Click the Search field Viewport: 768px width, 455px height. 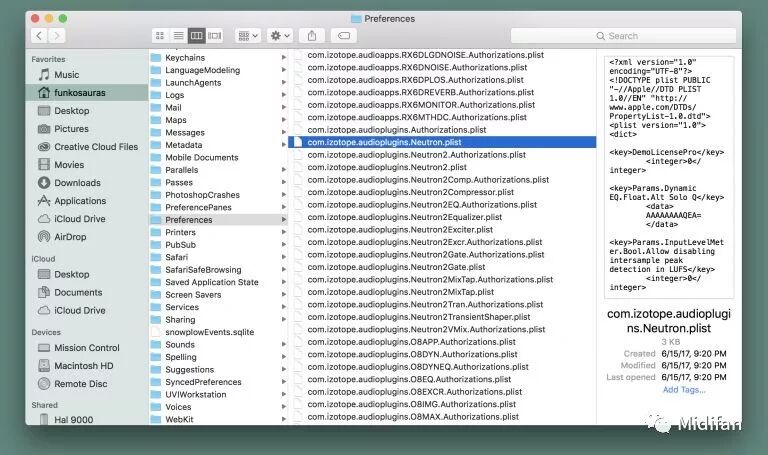[x=623, y=36]
